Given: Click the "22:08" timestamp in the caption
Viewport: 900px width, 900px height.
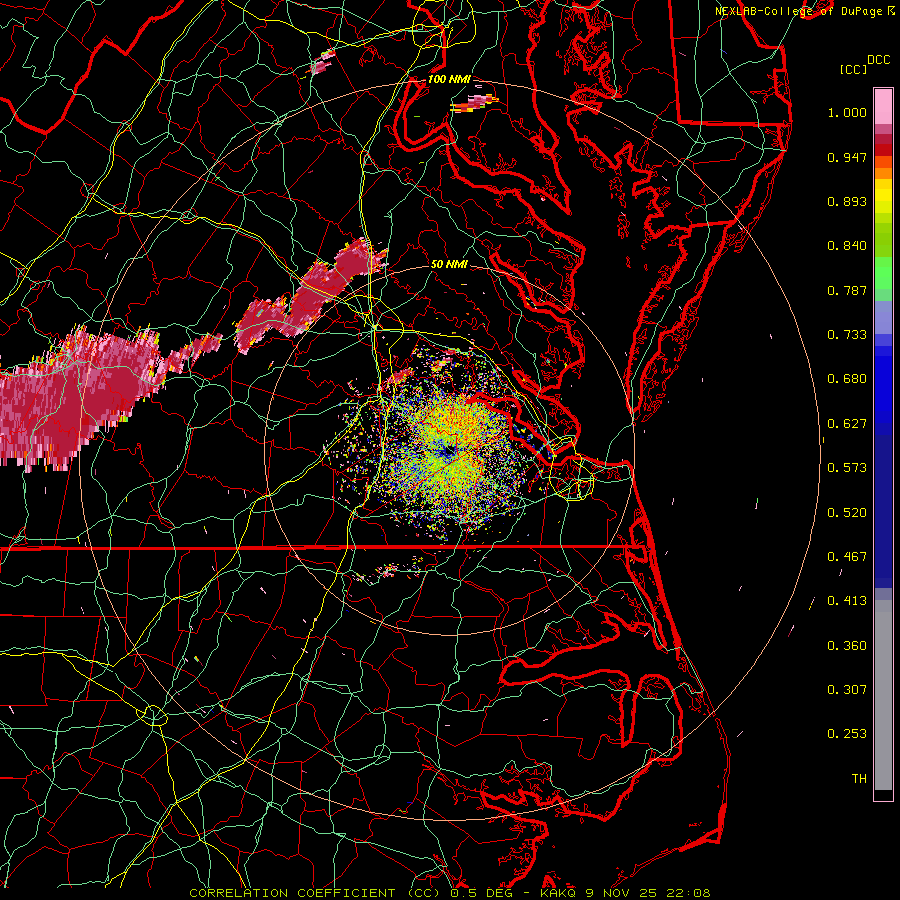Looking at the screenshot, I should pos(688,893).
